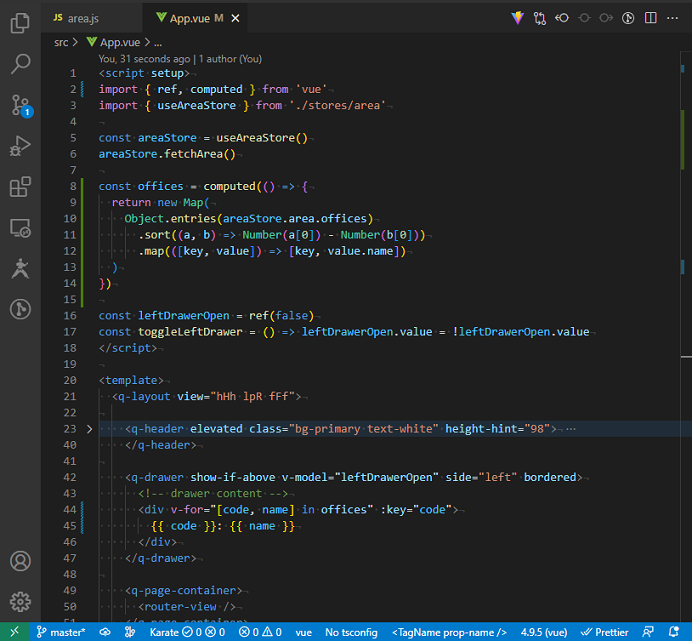Click the '4.9.5 (vue)' version status item
The image size is (692, 641).
pyautogui.click(x=544, y=632)
